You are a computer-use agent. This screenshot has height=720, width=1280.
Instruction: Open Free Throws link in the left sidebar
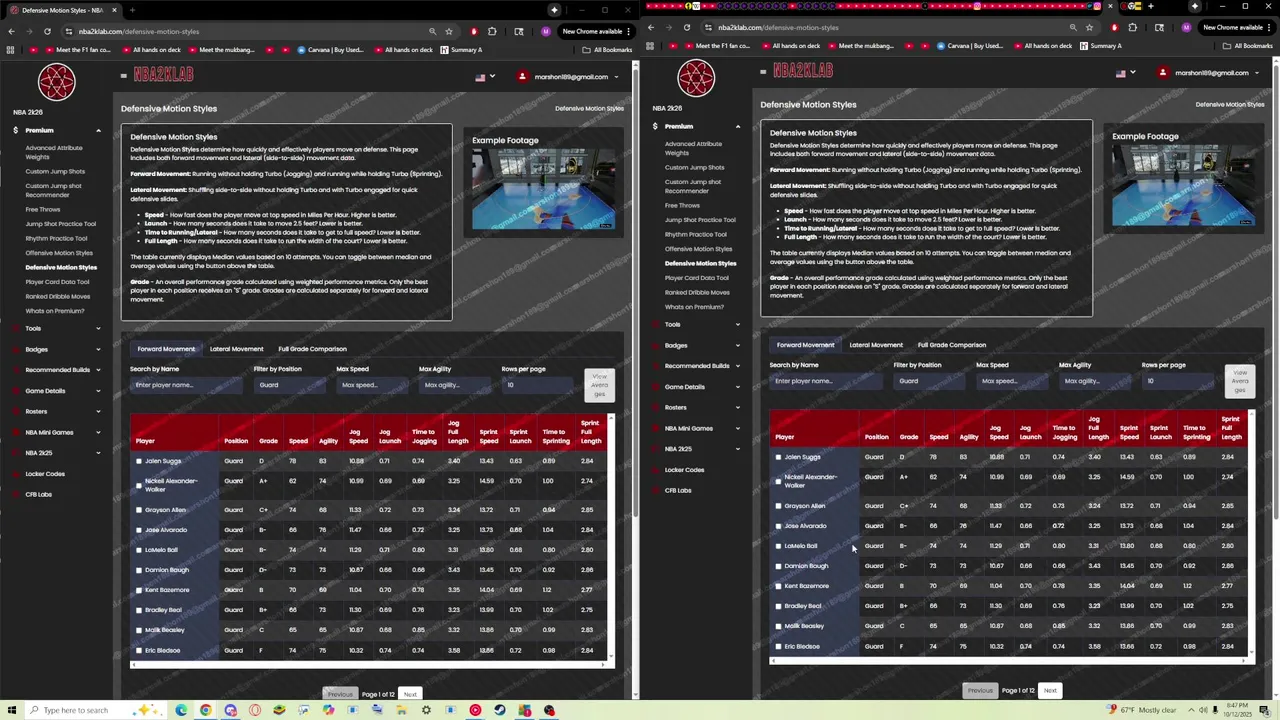[43, 210]
